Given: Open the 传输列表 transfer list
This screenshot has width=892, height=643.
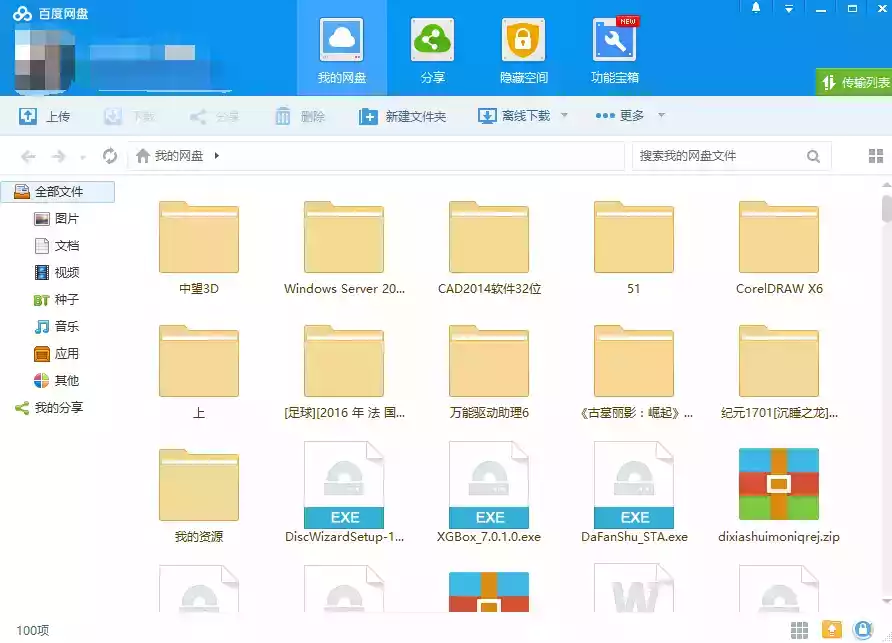Looking at the screenshot, I should [857, 84].
